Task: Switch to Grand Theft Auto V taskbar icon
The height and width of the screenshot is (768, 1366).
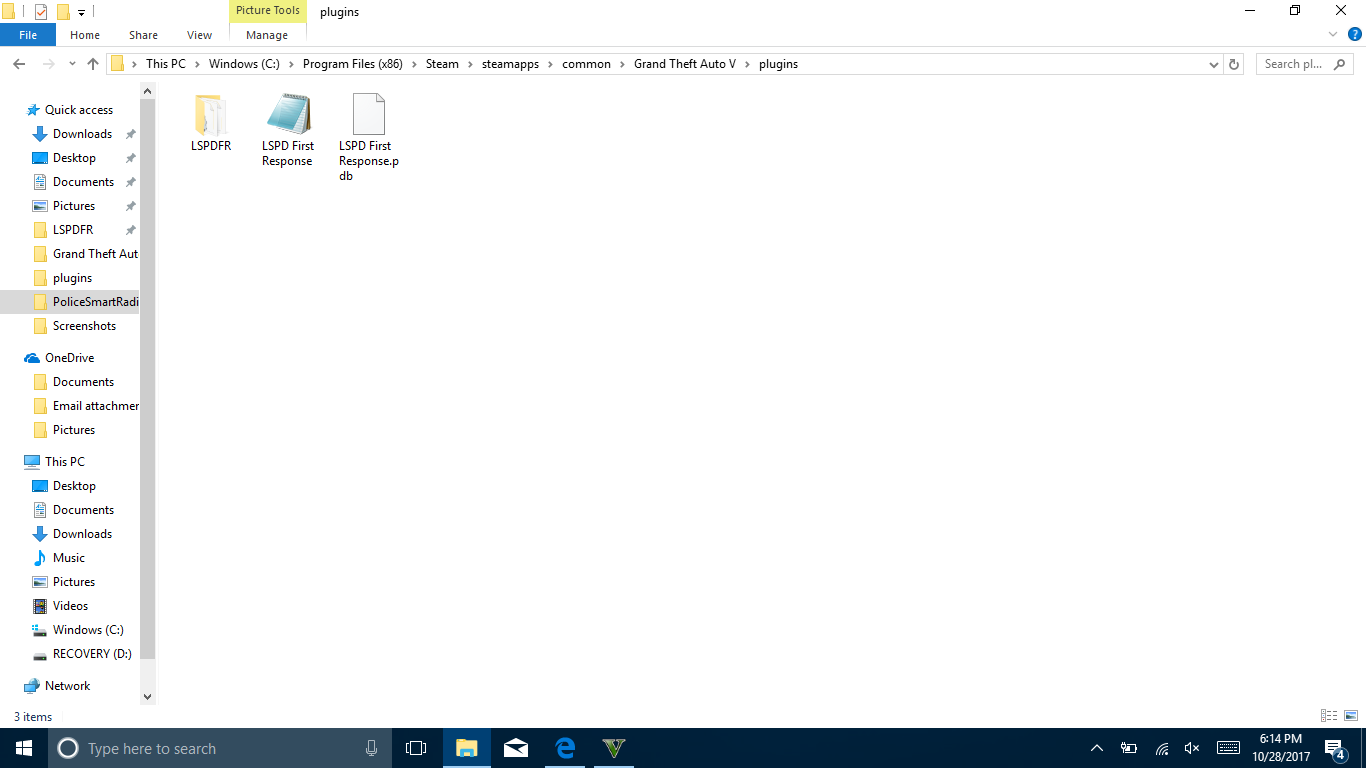Action: (x=614, y=748)
